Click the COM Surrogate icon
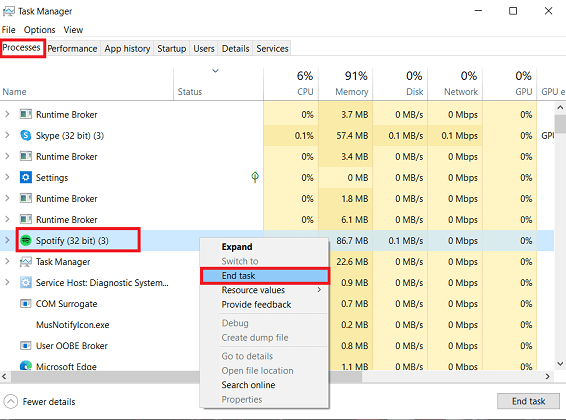The image size is (566, 420). click(x=25, y=303)
